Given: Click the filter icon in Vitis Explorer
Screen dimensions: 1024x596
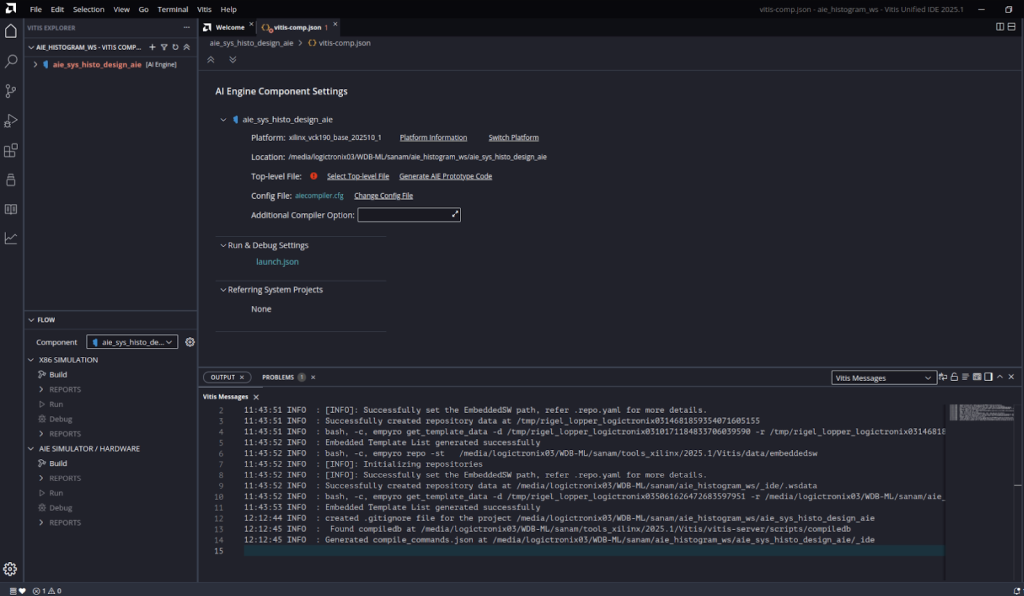Looking at the screenshot, I should tap(164, 47).
